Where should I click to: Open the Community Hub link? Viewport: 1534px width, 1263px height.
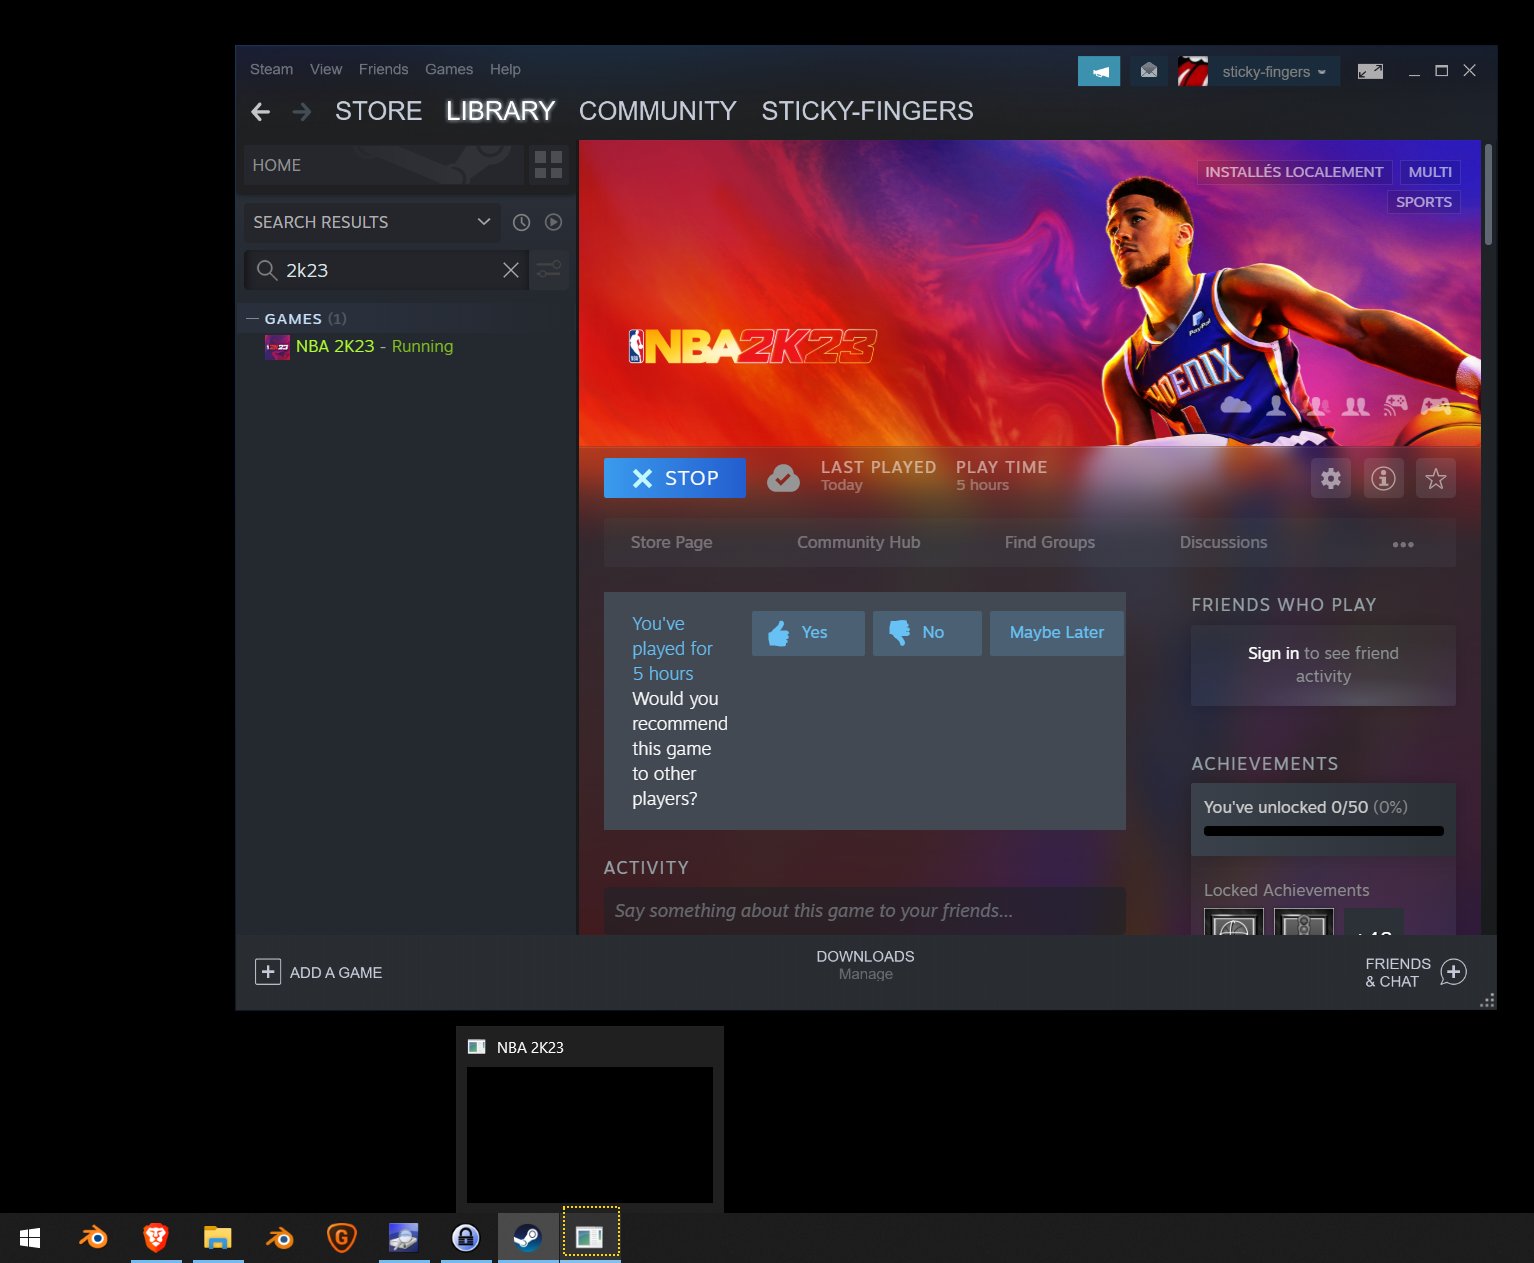pyautogui.click(x=858, y=543)
